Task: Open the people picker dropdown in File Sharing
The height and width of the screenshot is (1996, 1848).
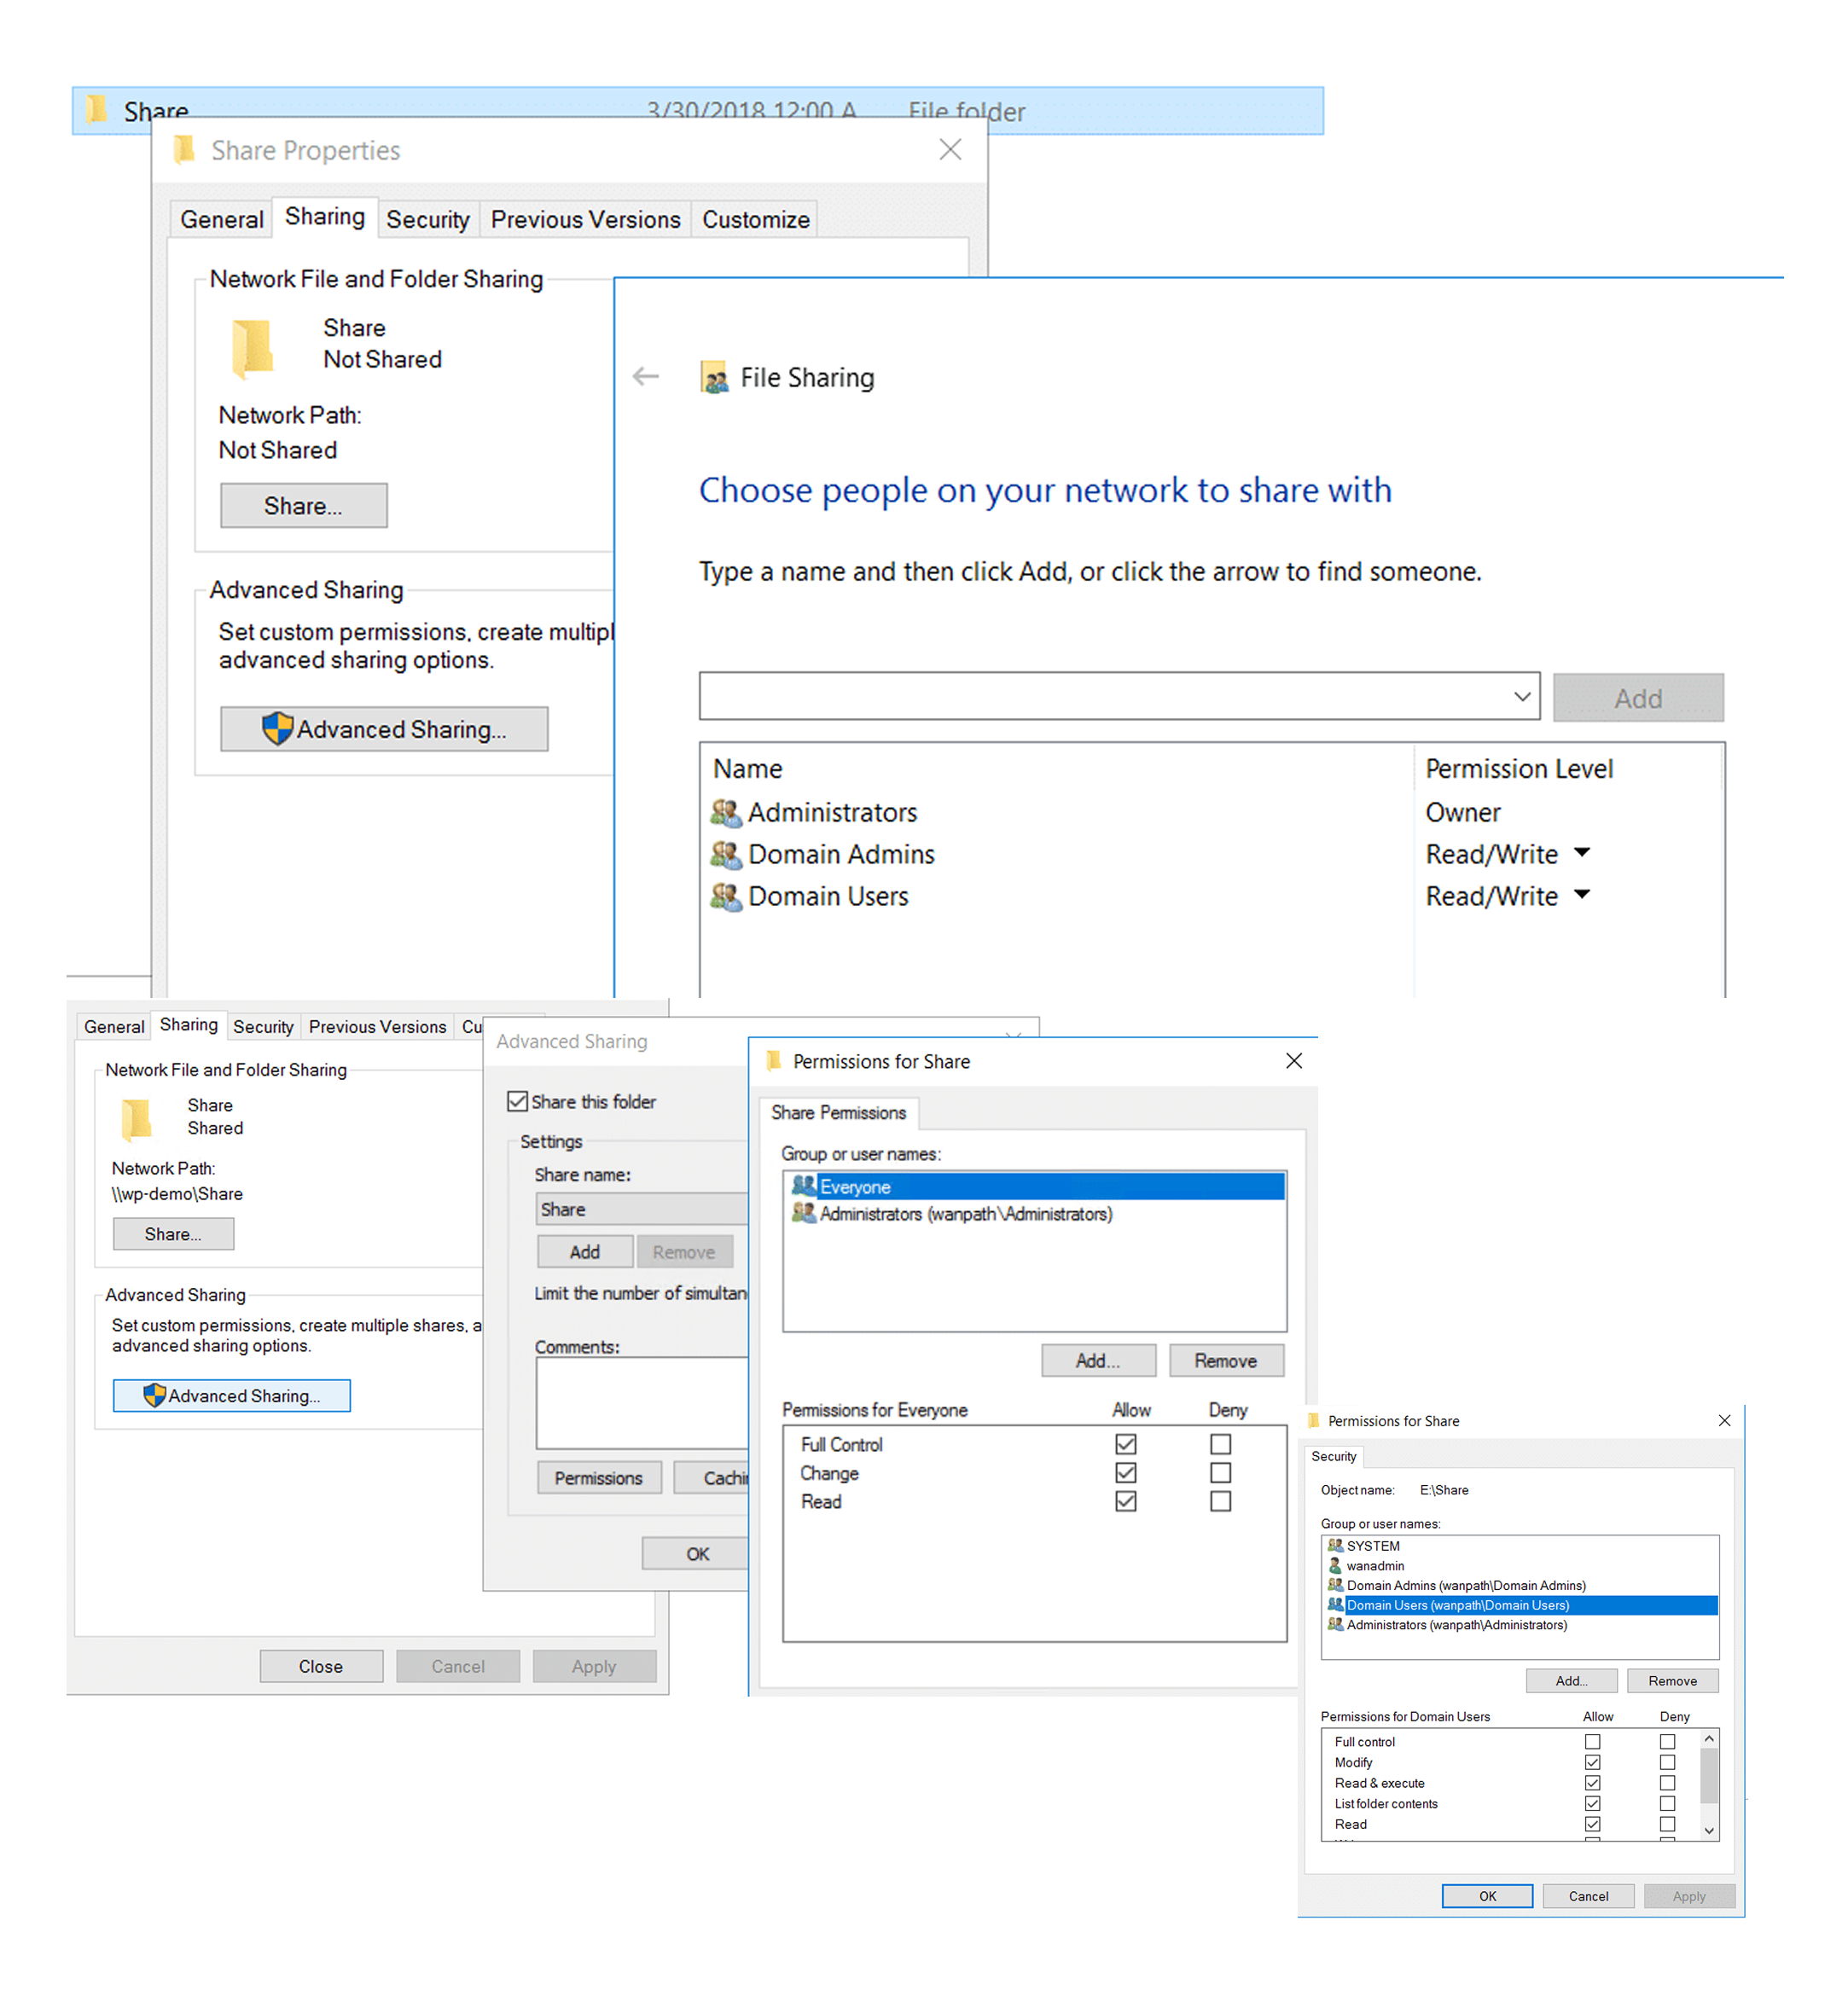Action: pyautogui.click(x=1522, y=697)
